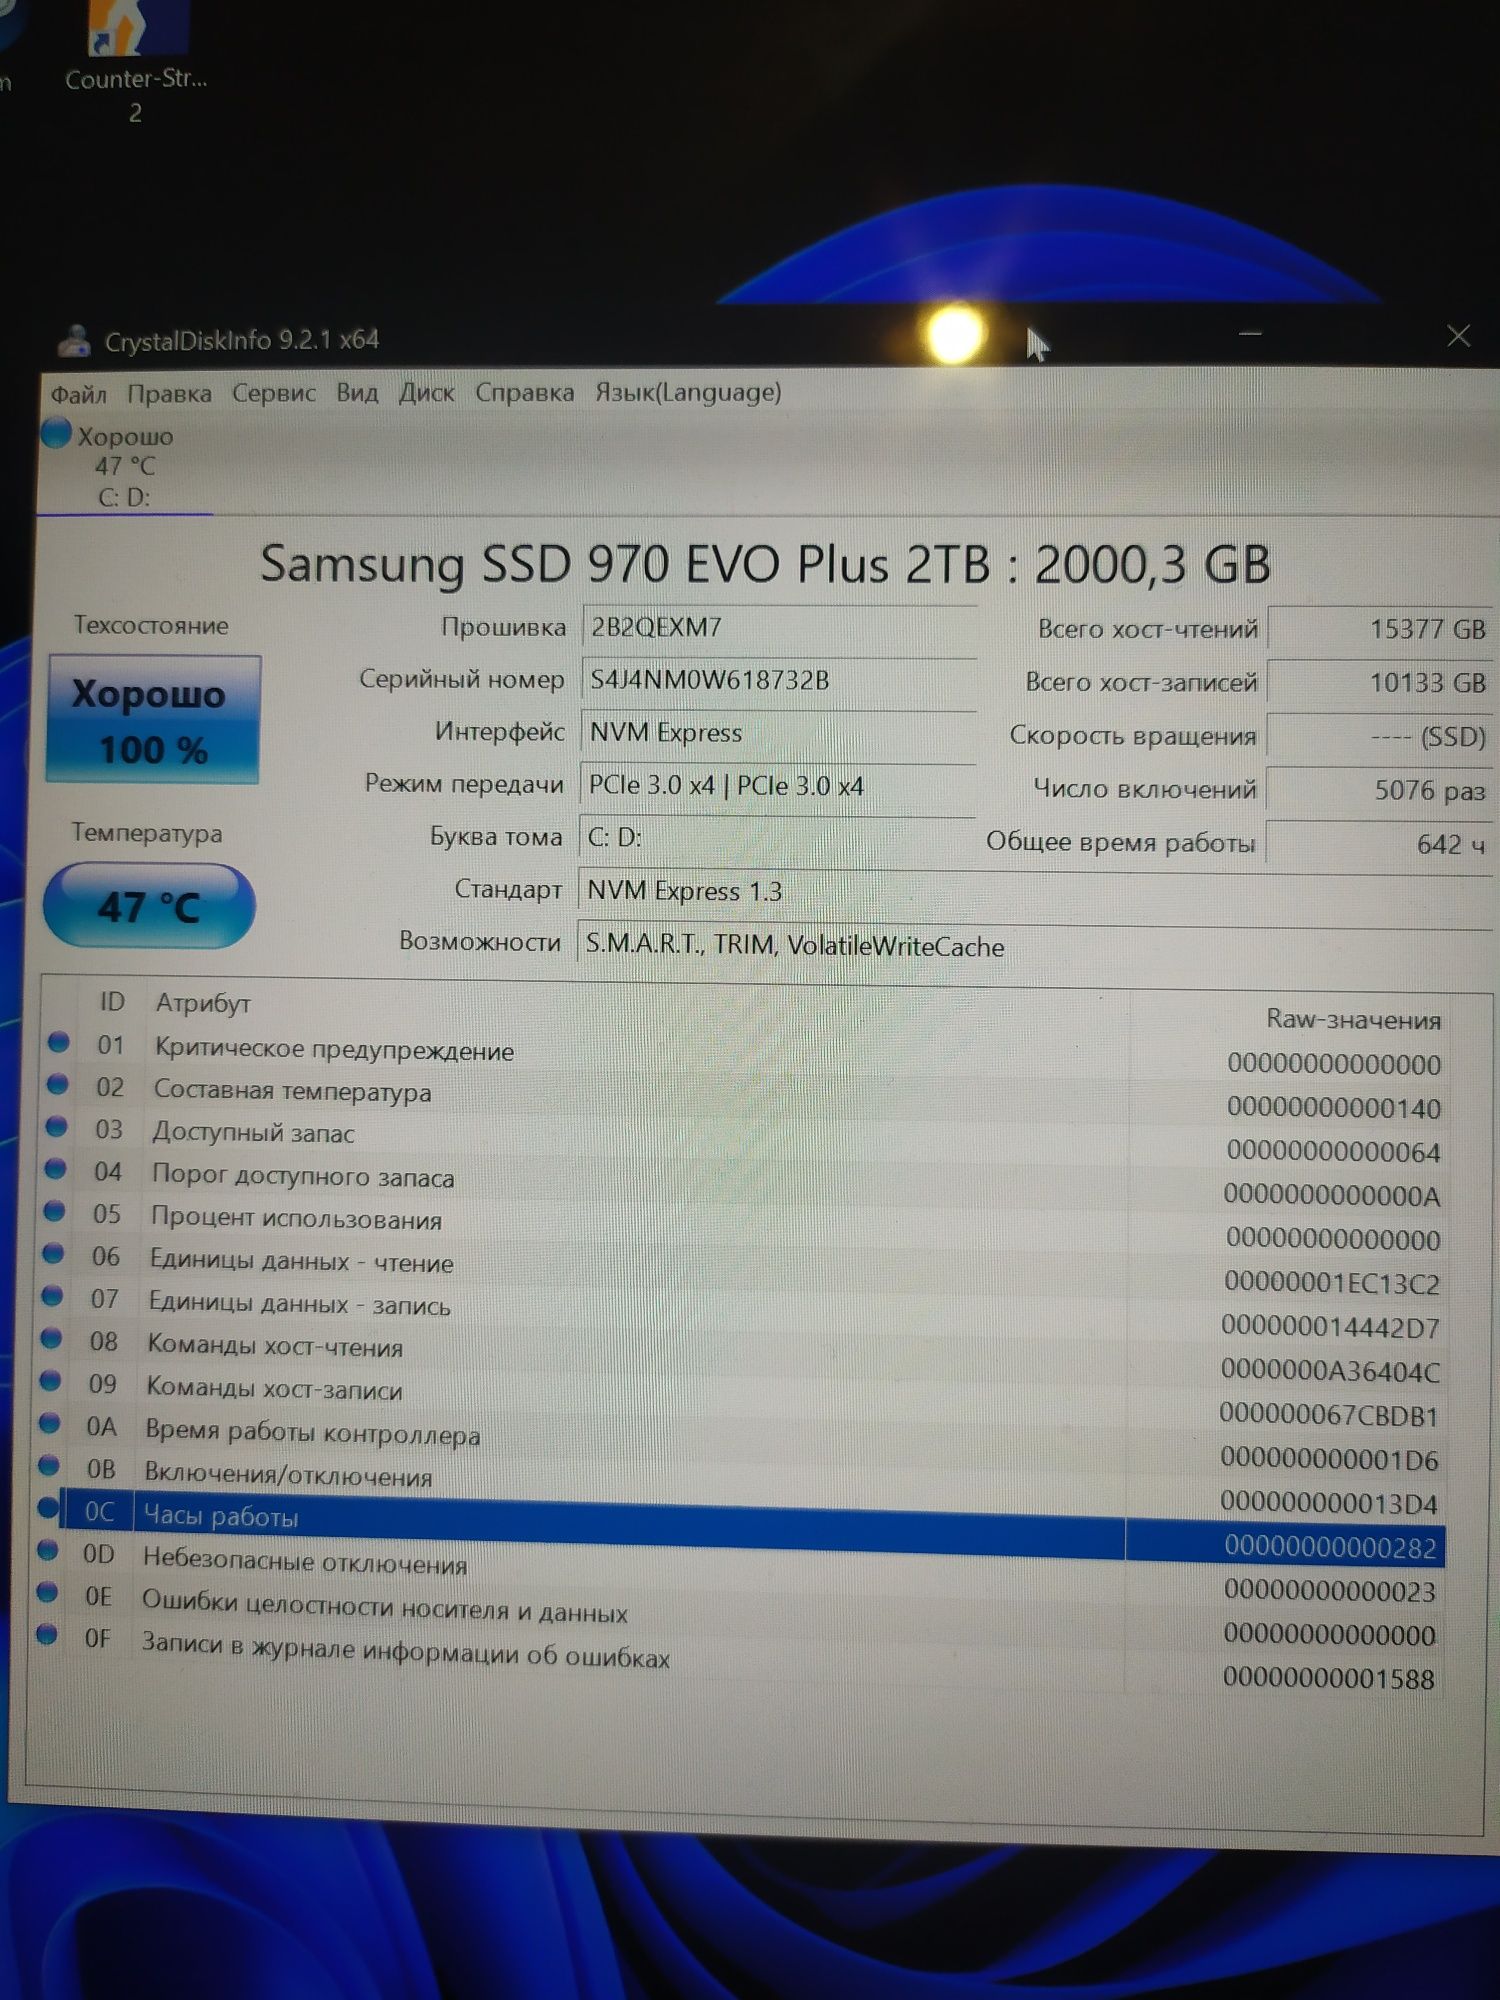Click the status dot for attribute 0F

(46, 1635)
